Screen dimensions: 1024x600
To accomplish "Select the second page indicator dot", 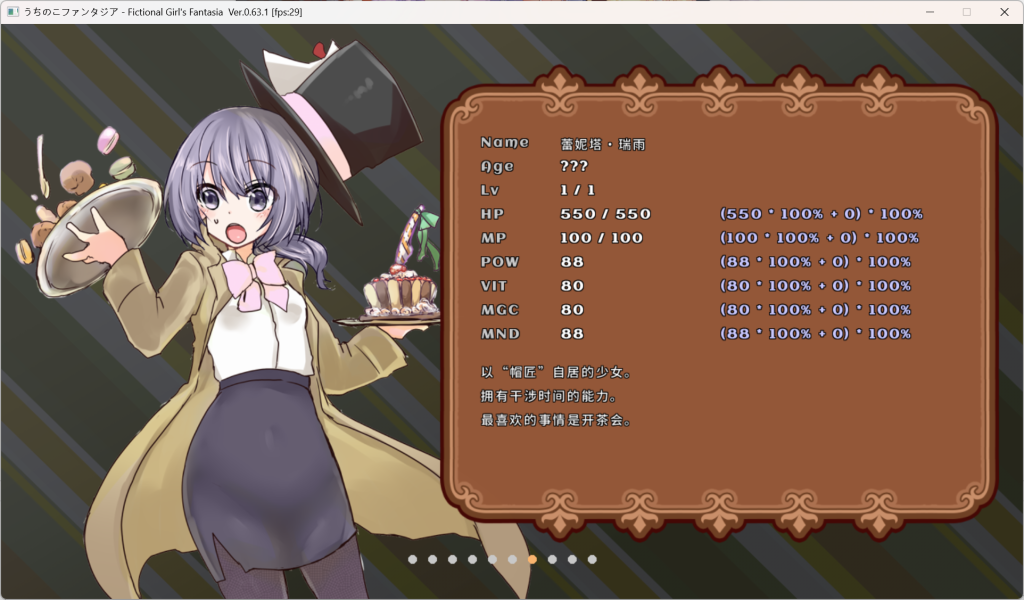I will pos(432,559).
